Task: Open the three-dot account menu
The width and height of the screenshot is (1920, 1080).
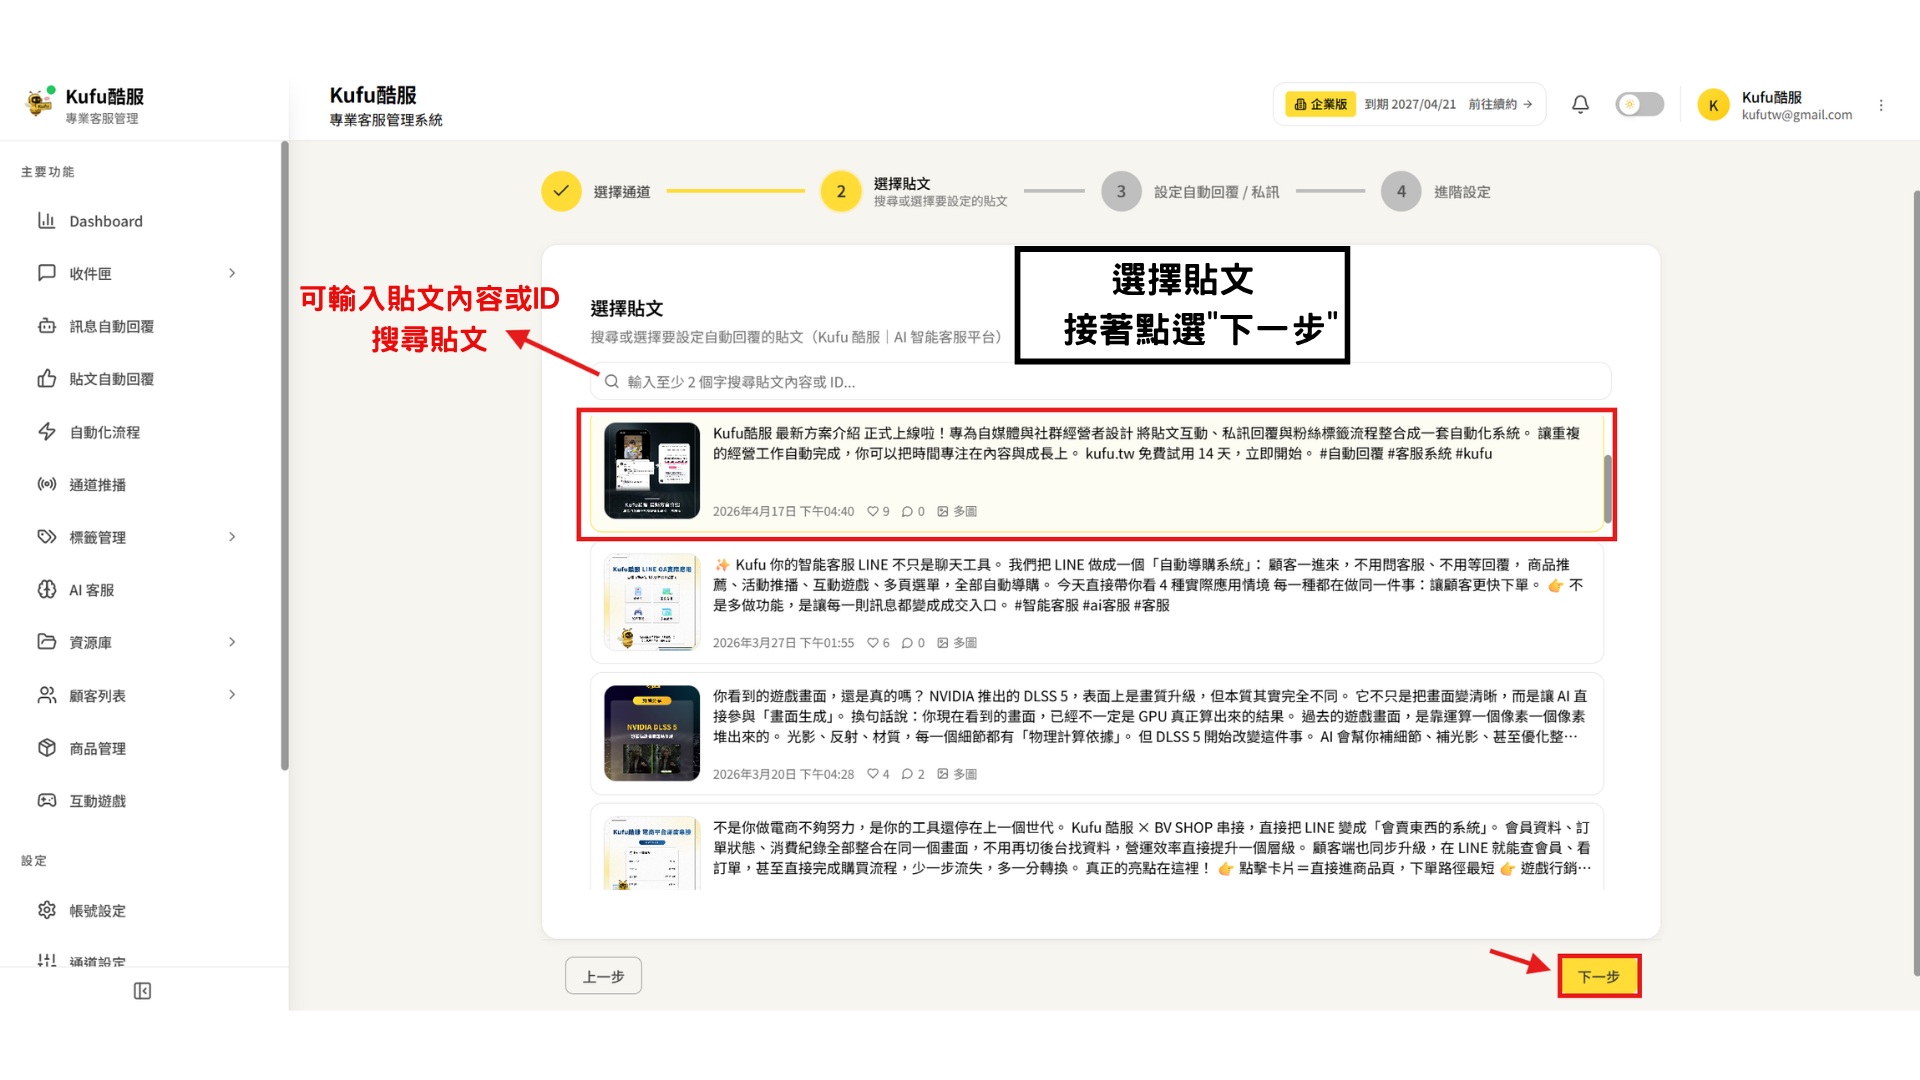Action: pos(1881,105)
